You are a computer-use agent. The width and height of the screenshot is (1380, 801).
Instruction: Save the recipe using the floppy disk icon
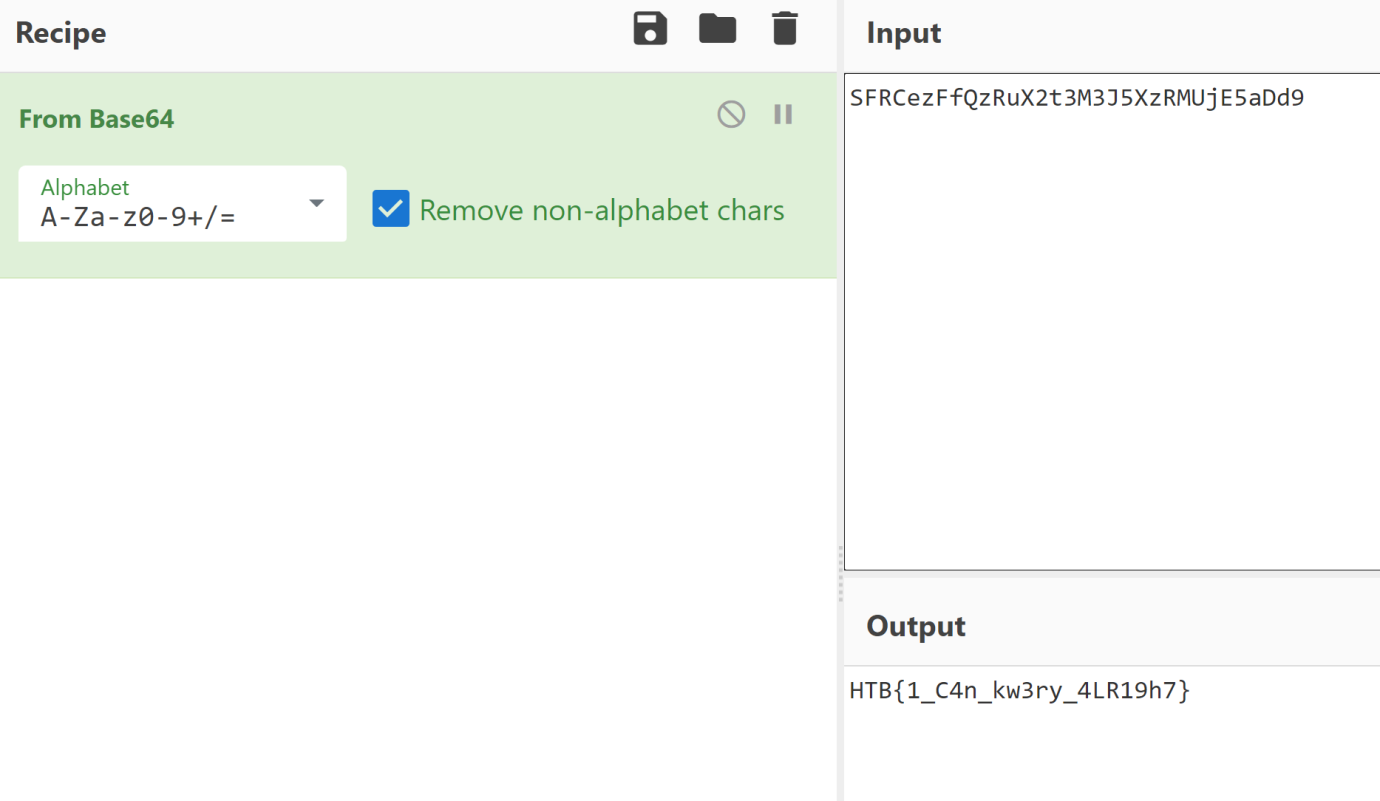650,30
